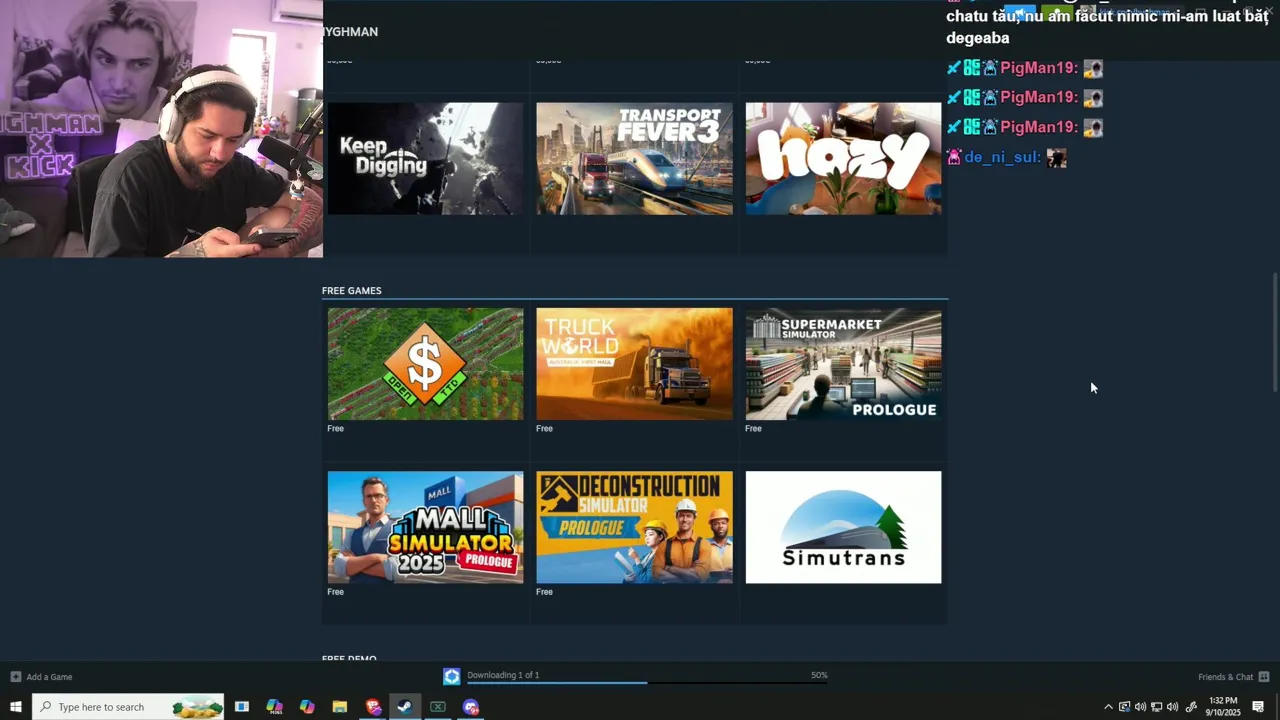Click the first PigMan19 chat username
Image resolution: width=1280 pixels, height=720 pixels.
tap(1039, 68)
